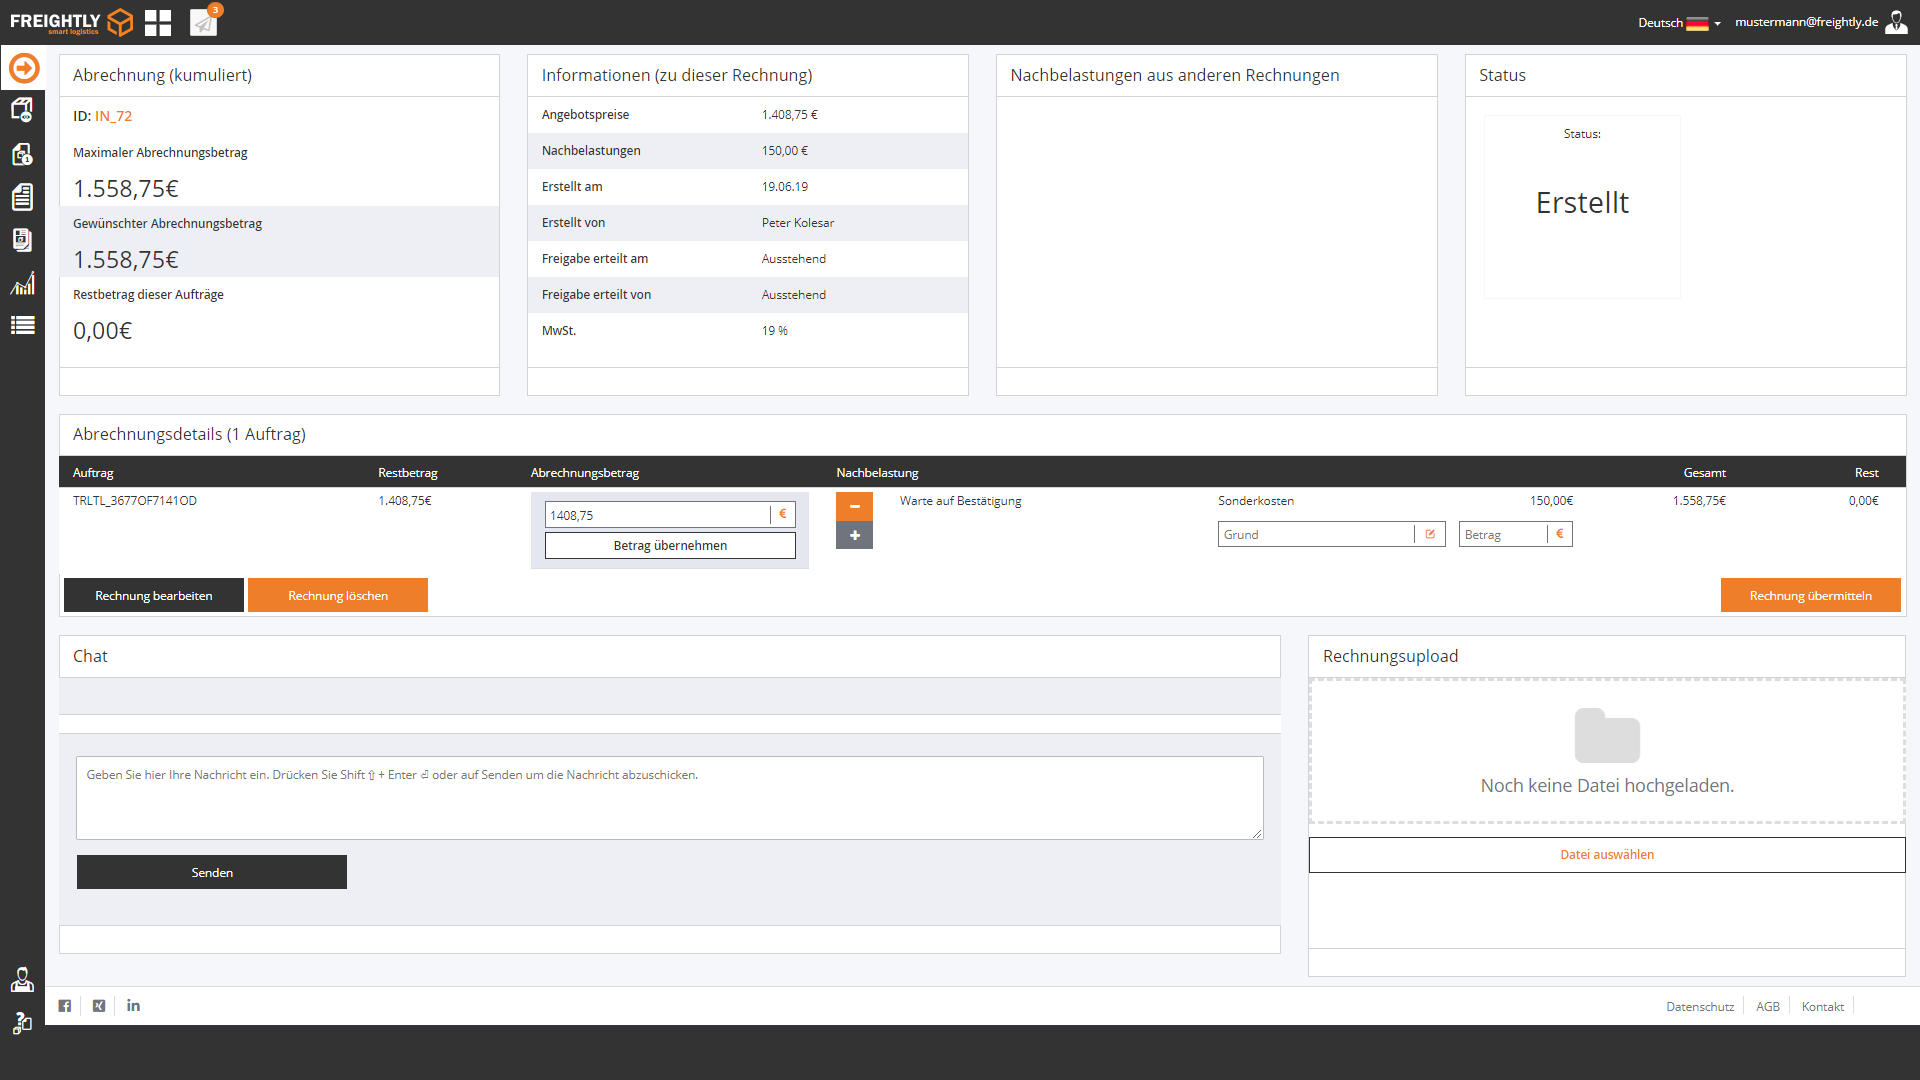Click Datei auswählen to upload invoice
The image size is (1920, 1080).
pyautogui.click(x=1607, y=855)
